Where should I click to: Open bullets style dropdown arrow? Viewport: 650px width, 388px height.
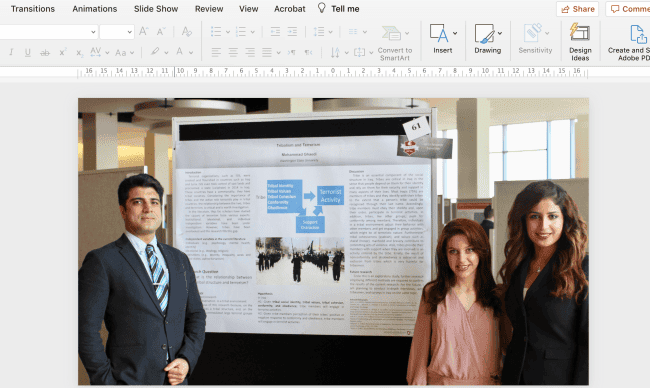coord(228,32)
